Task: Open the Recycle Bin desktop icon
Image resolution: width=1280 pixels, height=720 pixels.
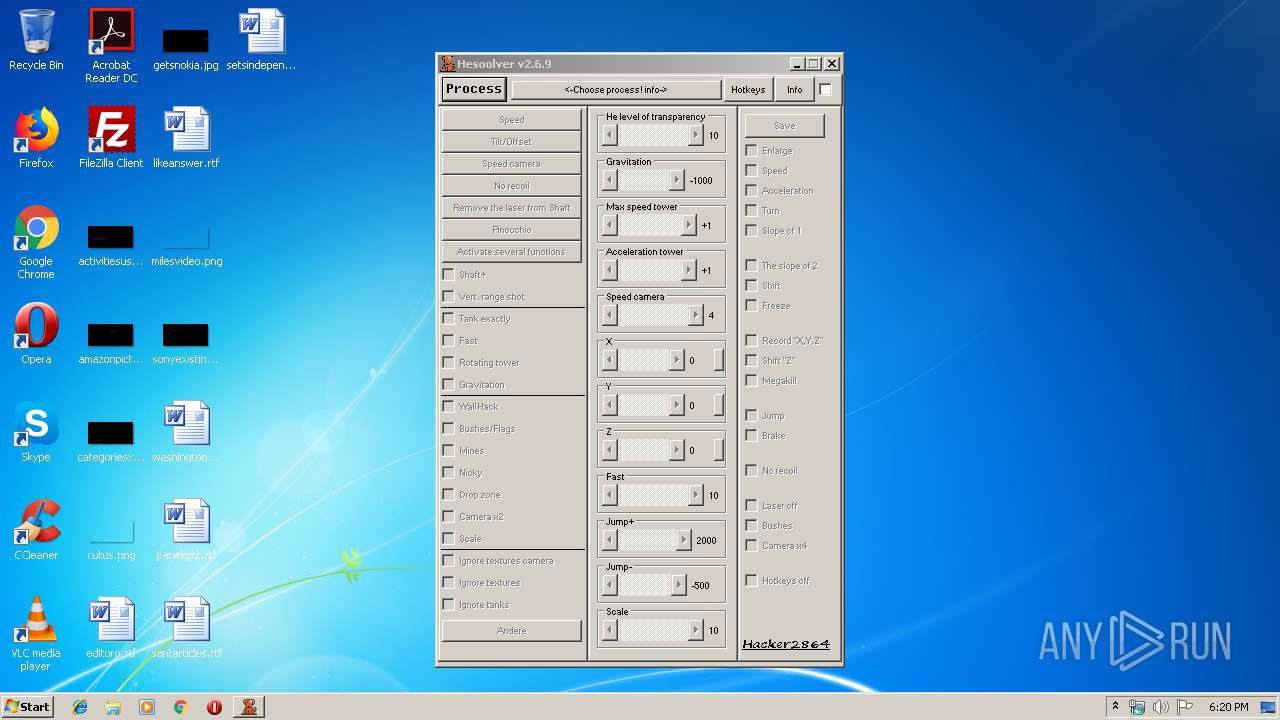Action: [x=36, y=40]
